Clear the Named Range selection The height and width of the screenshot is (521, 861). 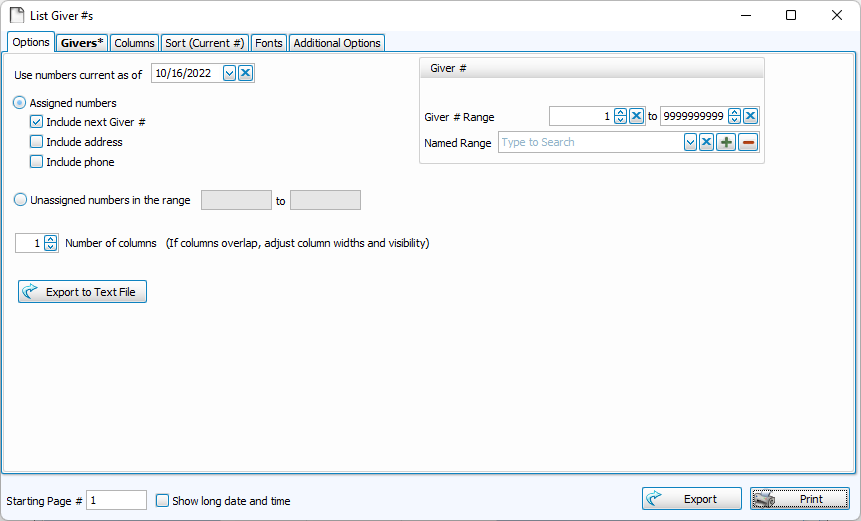click(x=706, y=143)
